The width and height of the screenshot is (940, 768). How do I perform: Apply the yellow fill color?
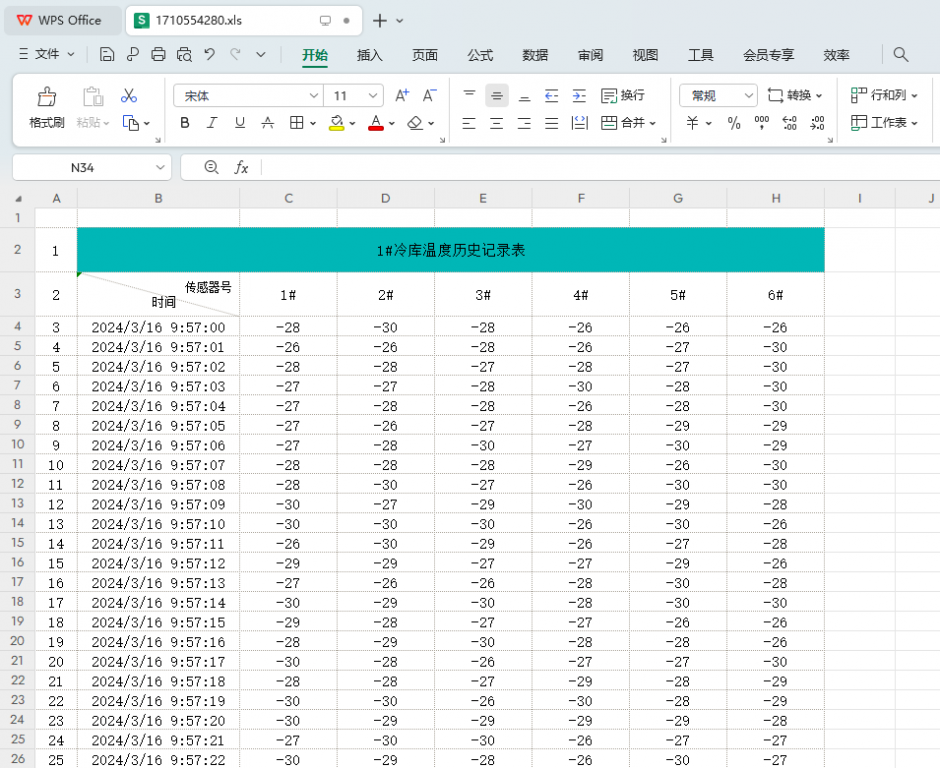[337, 123]
